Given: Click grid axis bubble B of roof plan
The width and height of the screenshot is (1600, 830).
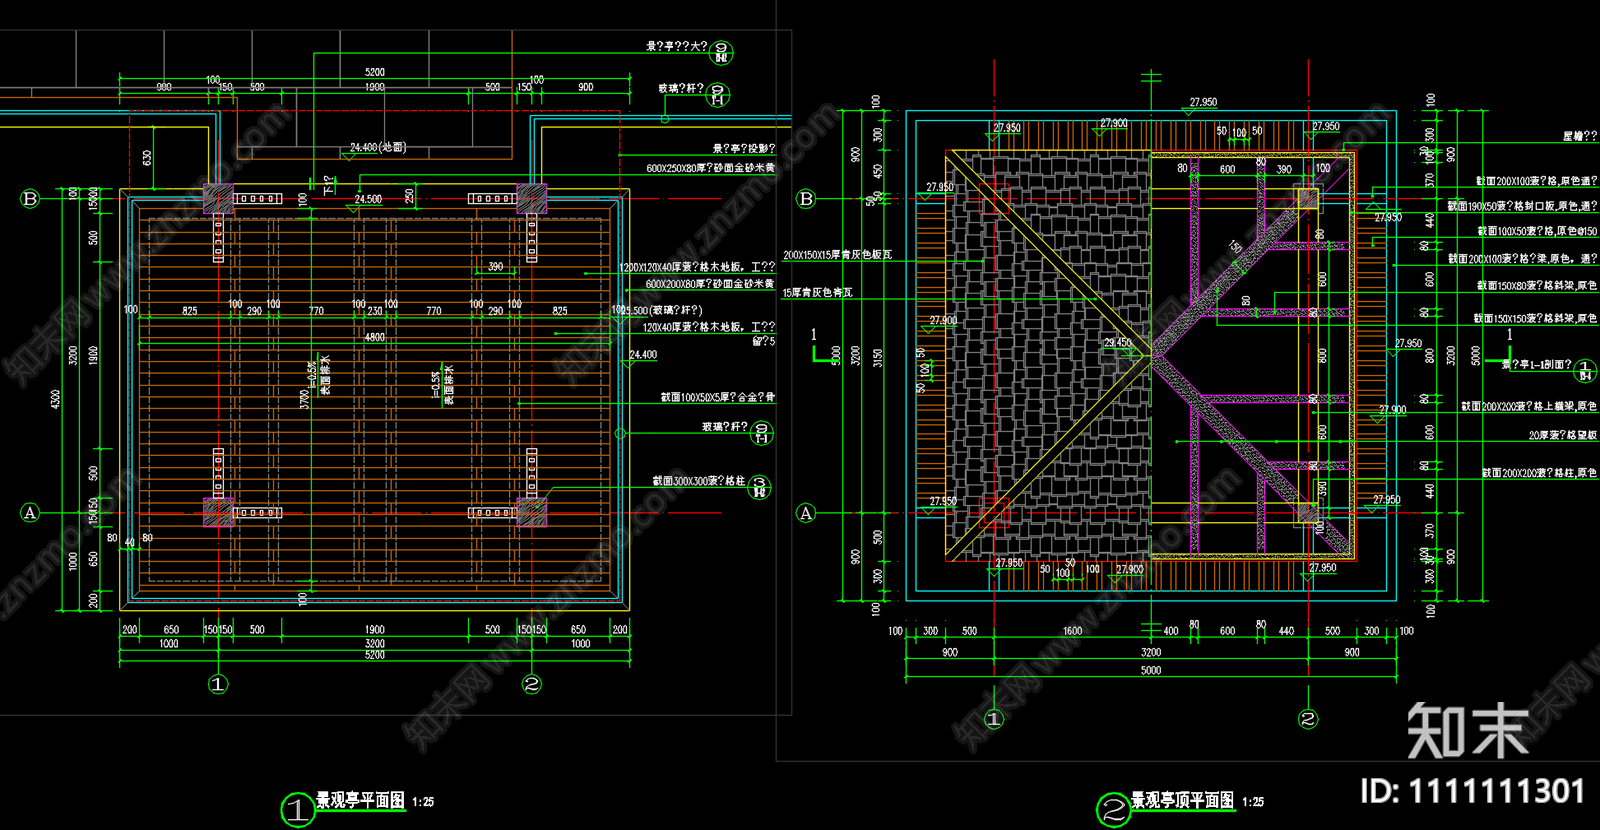Looking at the screenshot, I should click(806, 199).
